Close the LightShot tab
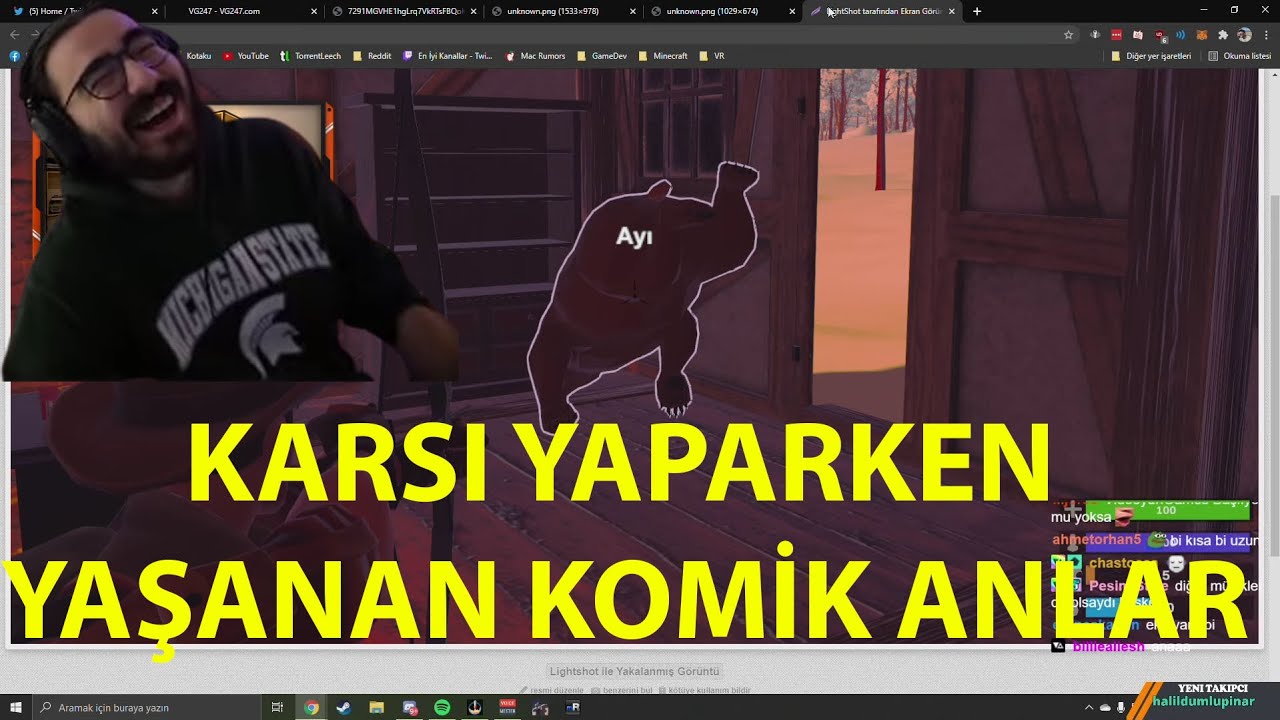Viewport: 1280px width, 720px height. (x=952, y=11)
